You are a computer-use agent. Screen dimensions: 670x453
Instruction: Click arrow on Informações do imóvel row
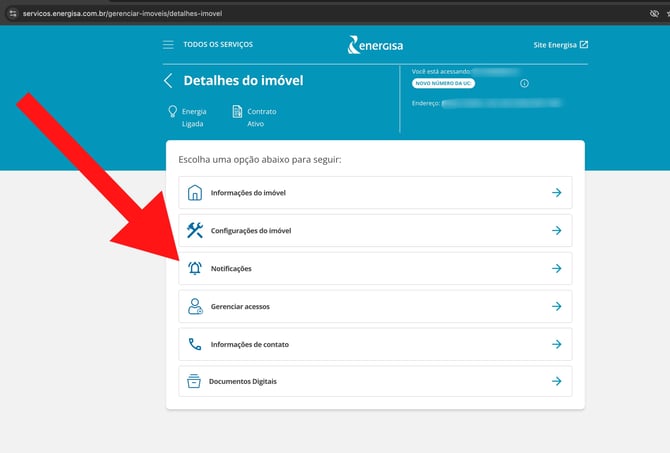pyautogui.click(x=556, y=193)
